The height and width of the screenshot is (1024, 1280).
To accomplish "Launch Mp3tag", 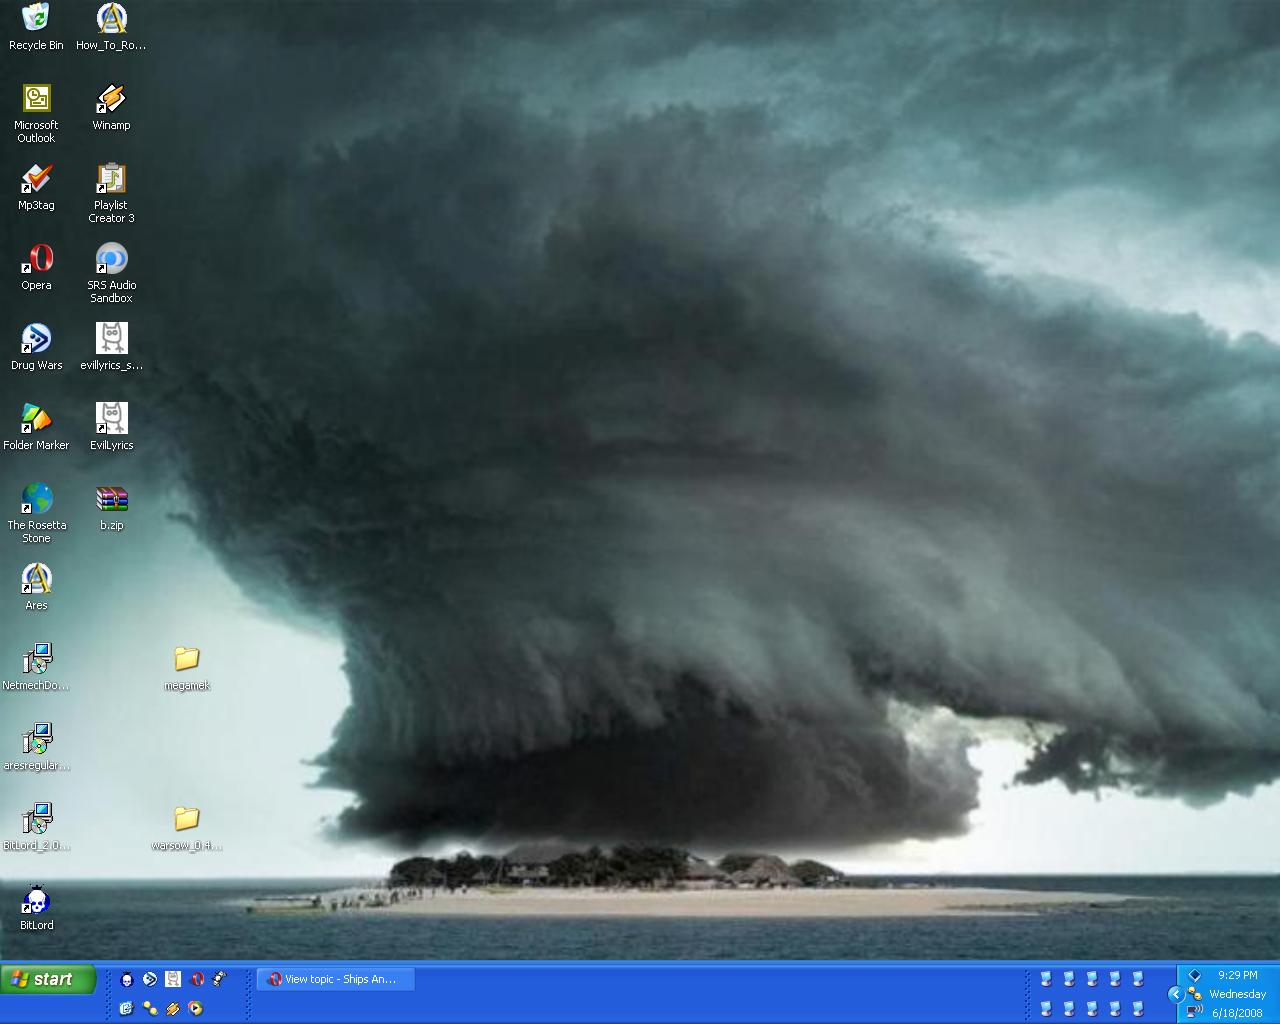I will pyautogui.click(x=36, y=182).
